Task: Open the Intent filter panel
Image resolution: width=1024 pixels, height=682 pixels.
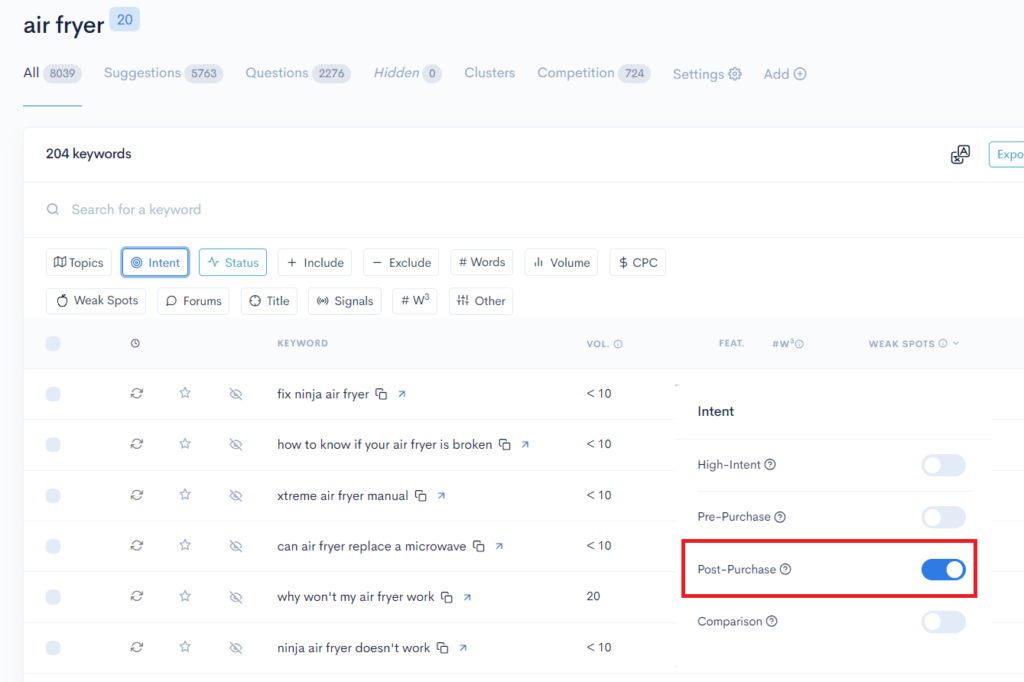Action: coord(155,262)
